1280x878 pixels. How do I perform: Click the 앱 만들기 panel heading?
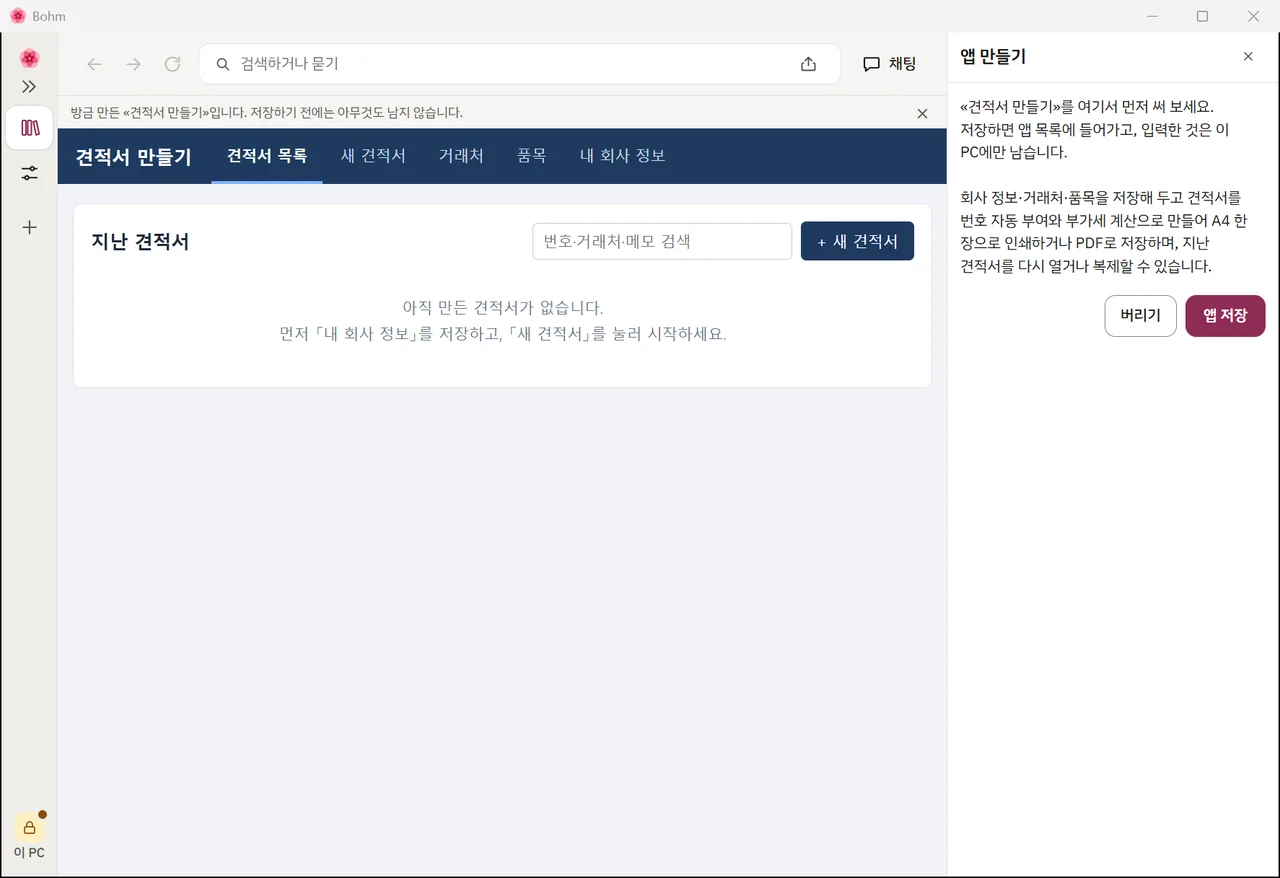(993, 57)
